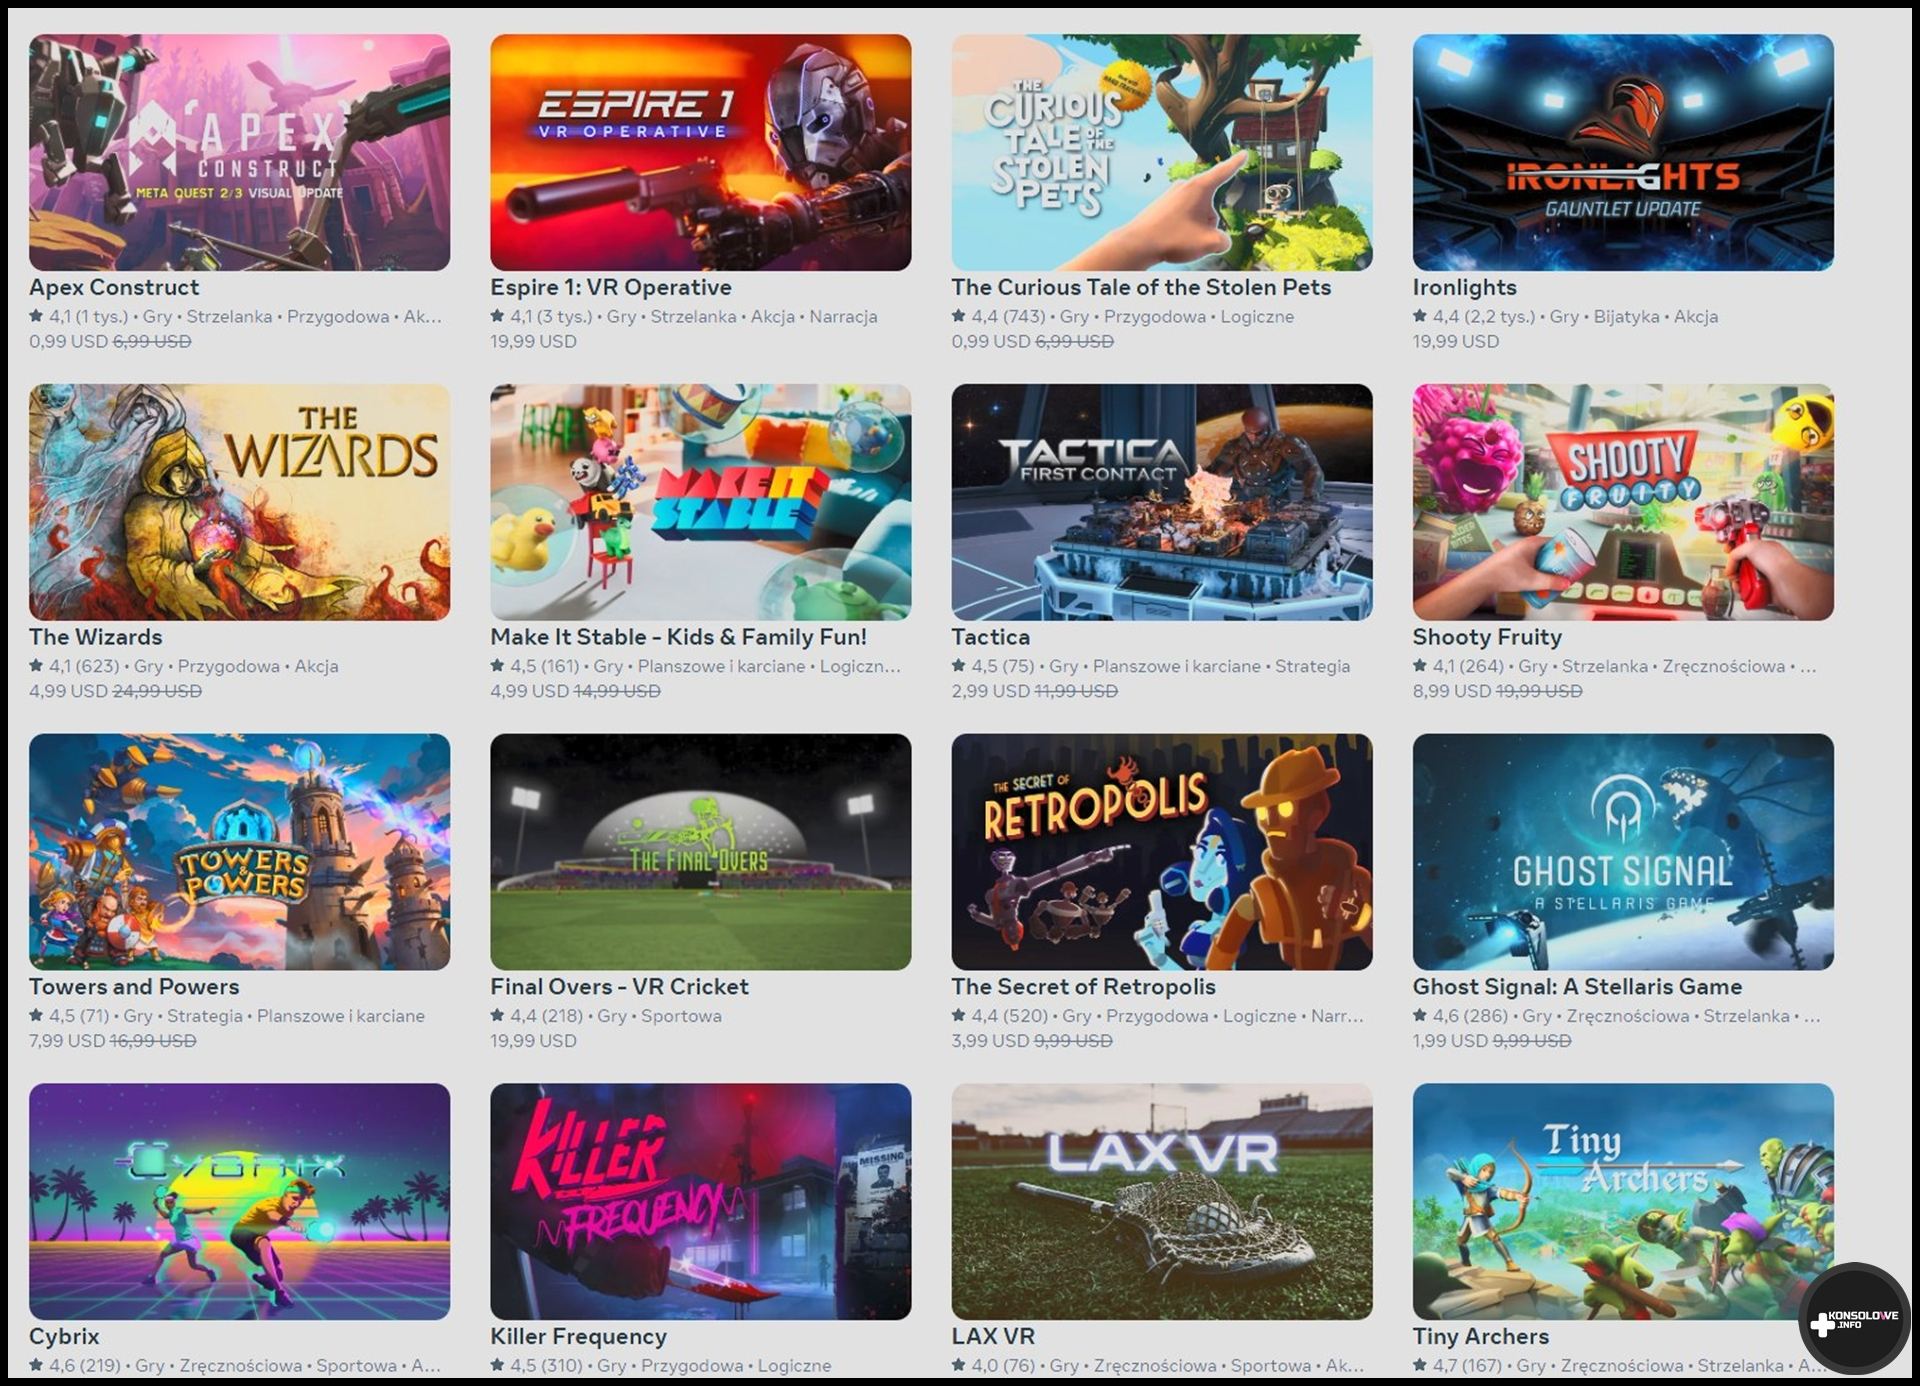
Task: Click the star rating icon under Tactica
Action: [x=958, y=666]
